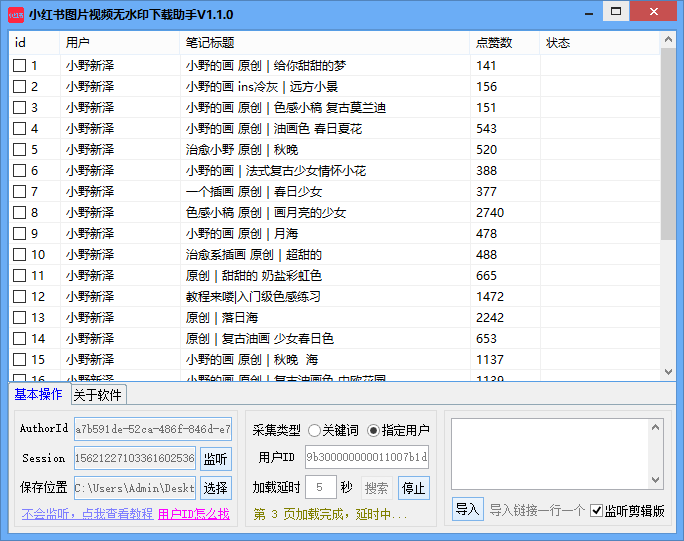Click the list vertical scrollbar thumb
684x541 pixels.
[668, 144]
